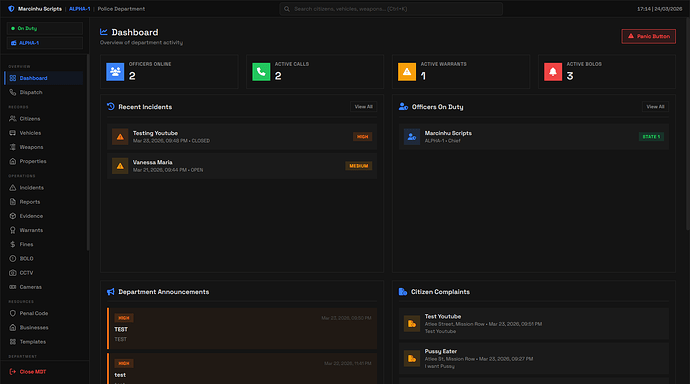Image resolution: width=690 pixels, height=384 pixels.
Task: Click the Vehicles icon in sidebar
Action: tap(13, 133)
